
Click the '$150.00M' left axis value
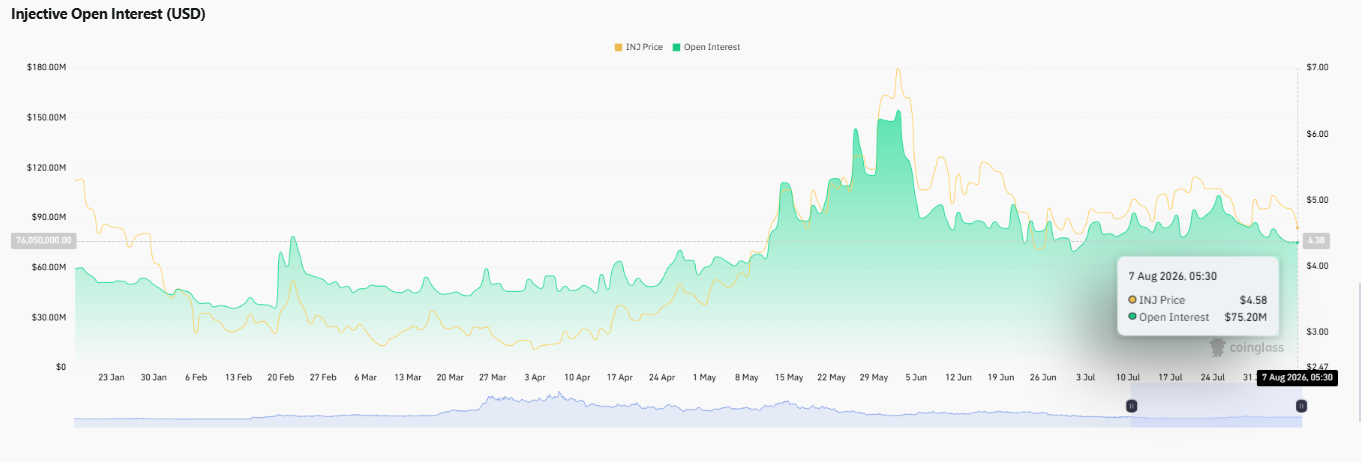(47, 117)
